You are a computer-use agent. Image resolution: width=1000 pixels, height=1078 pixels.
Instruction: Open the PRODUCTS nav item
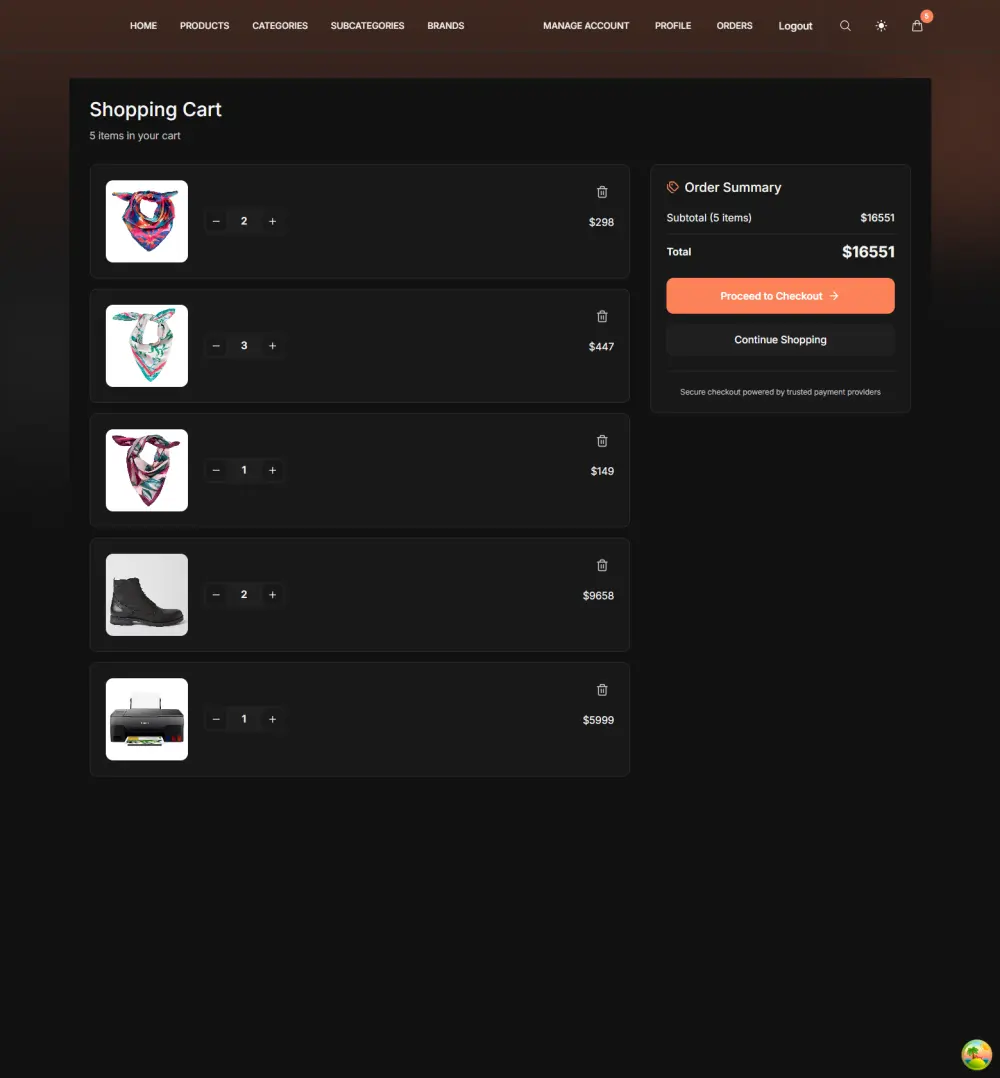click(x=205, y=25)
